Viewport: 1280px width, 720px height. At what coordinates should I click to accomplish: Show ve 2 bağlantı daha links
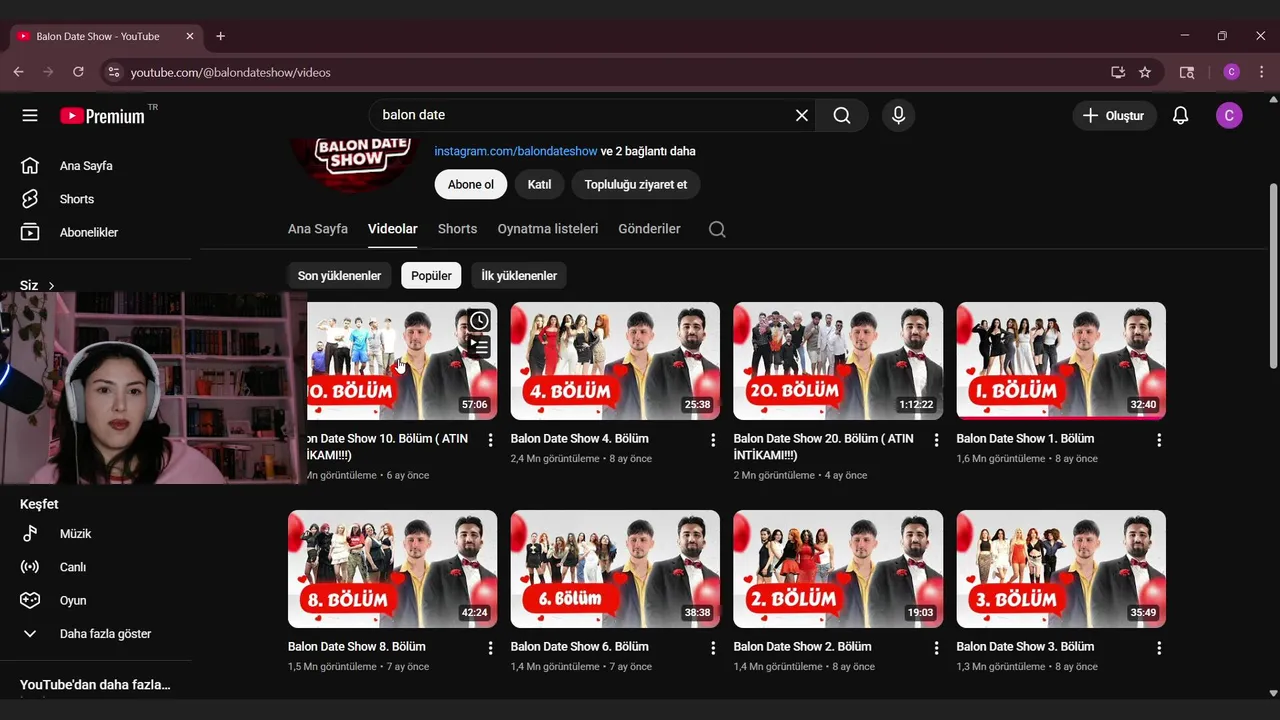point(648,152)
